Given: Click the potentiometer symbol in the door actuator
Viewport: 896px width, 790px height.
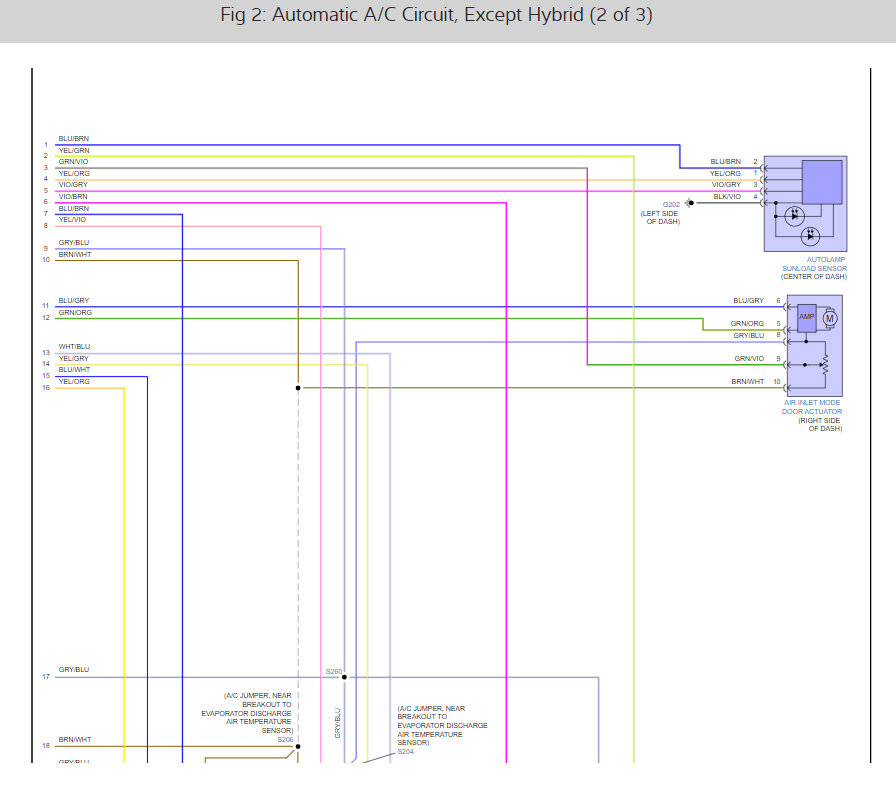Looking at the screenshot, I should click(824, 364).
